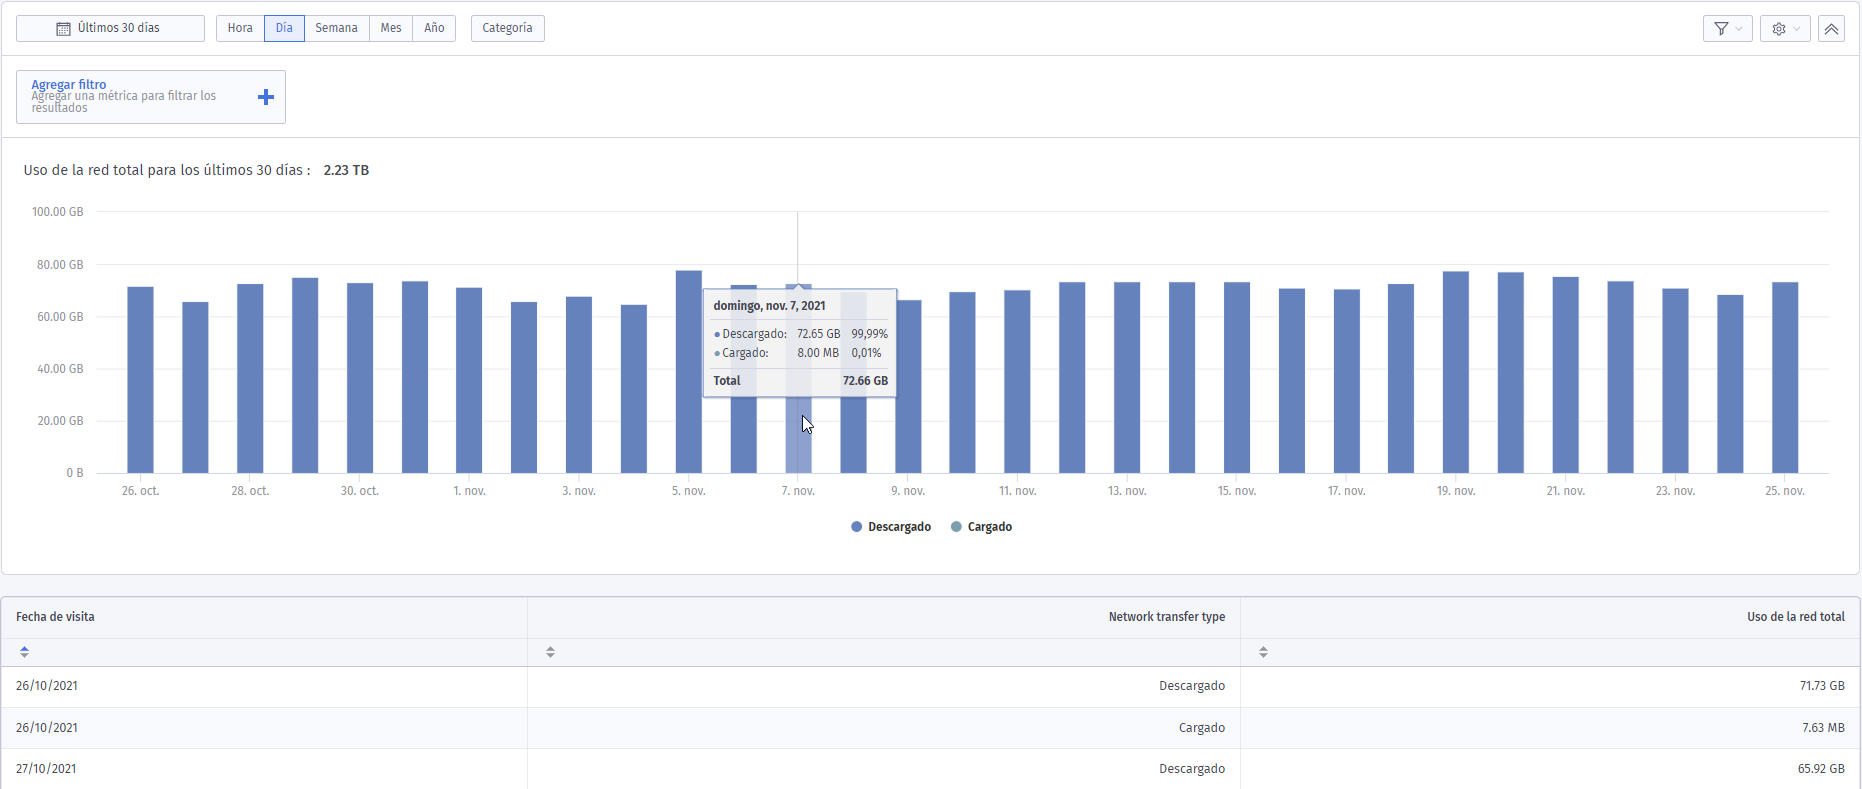
Task: Click the bar for 19. nov.
Action: [x=1456, y=372]
